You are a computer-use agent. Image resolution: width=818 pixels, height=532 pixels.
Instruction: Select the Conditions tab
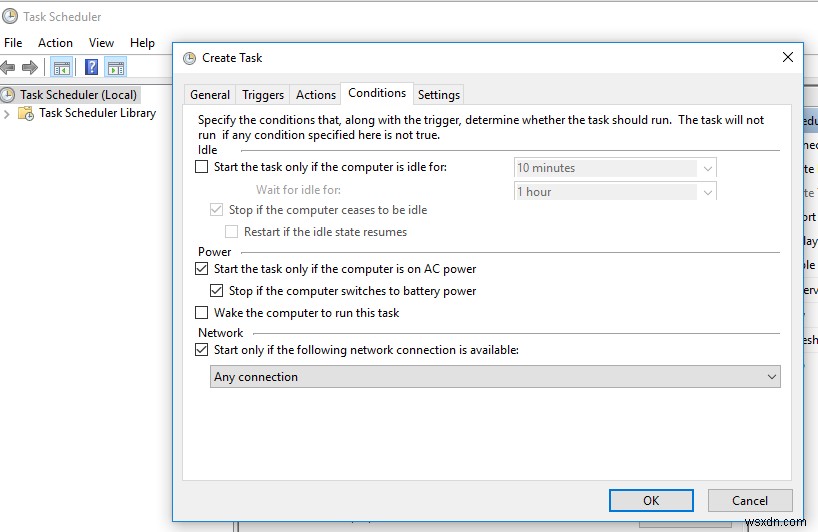(377, 93)
